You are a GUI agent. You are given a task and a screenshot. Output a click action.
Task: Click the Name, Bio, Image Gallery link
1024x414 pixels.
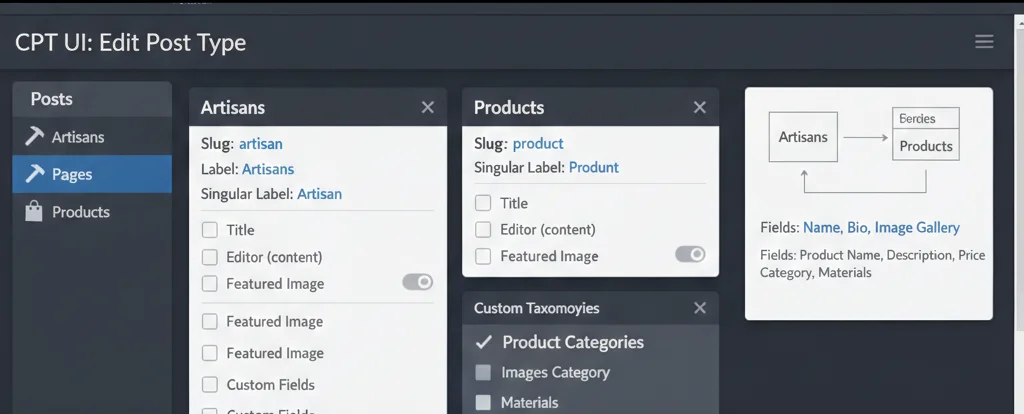click(881, 228)
